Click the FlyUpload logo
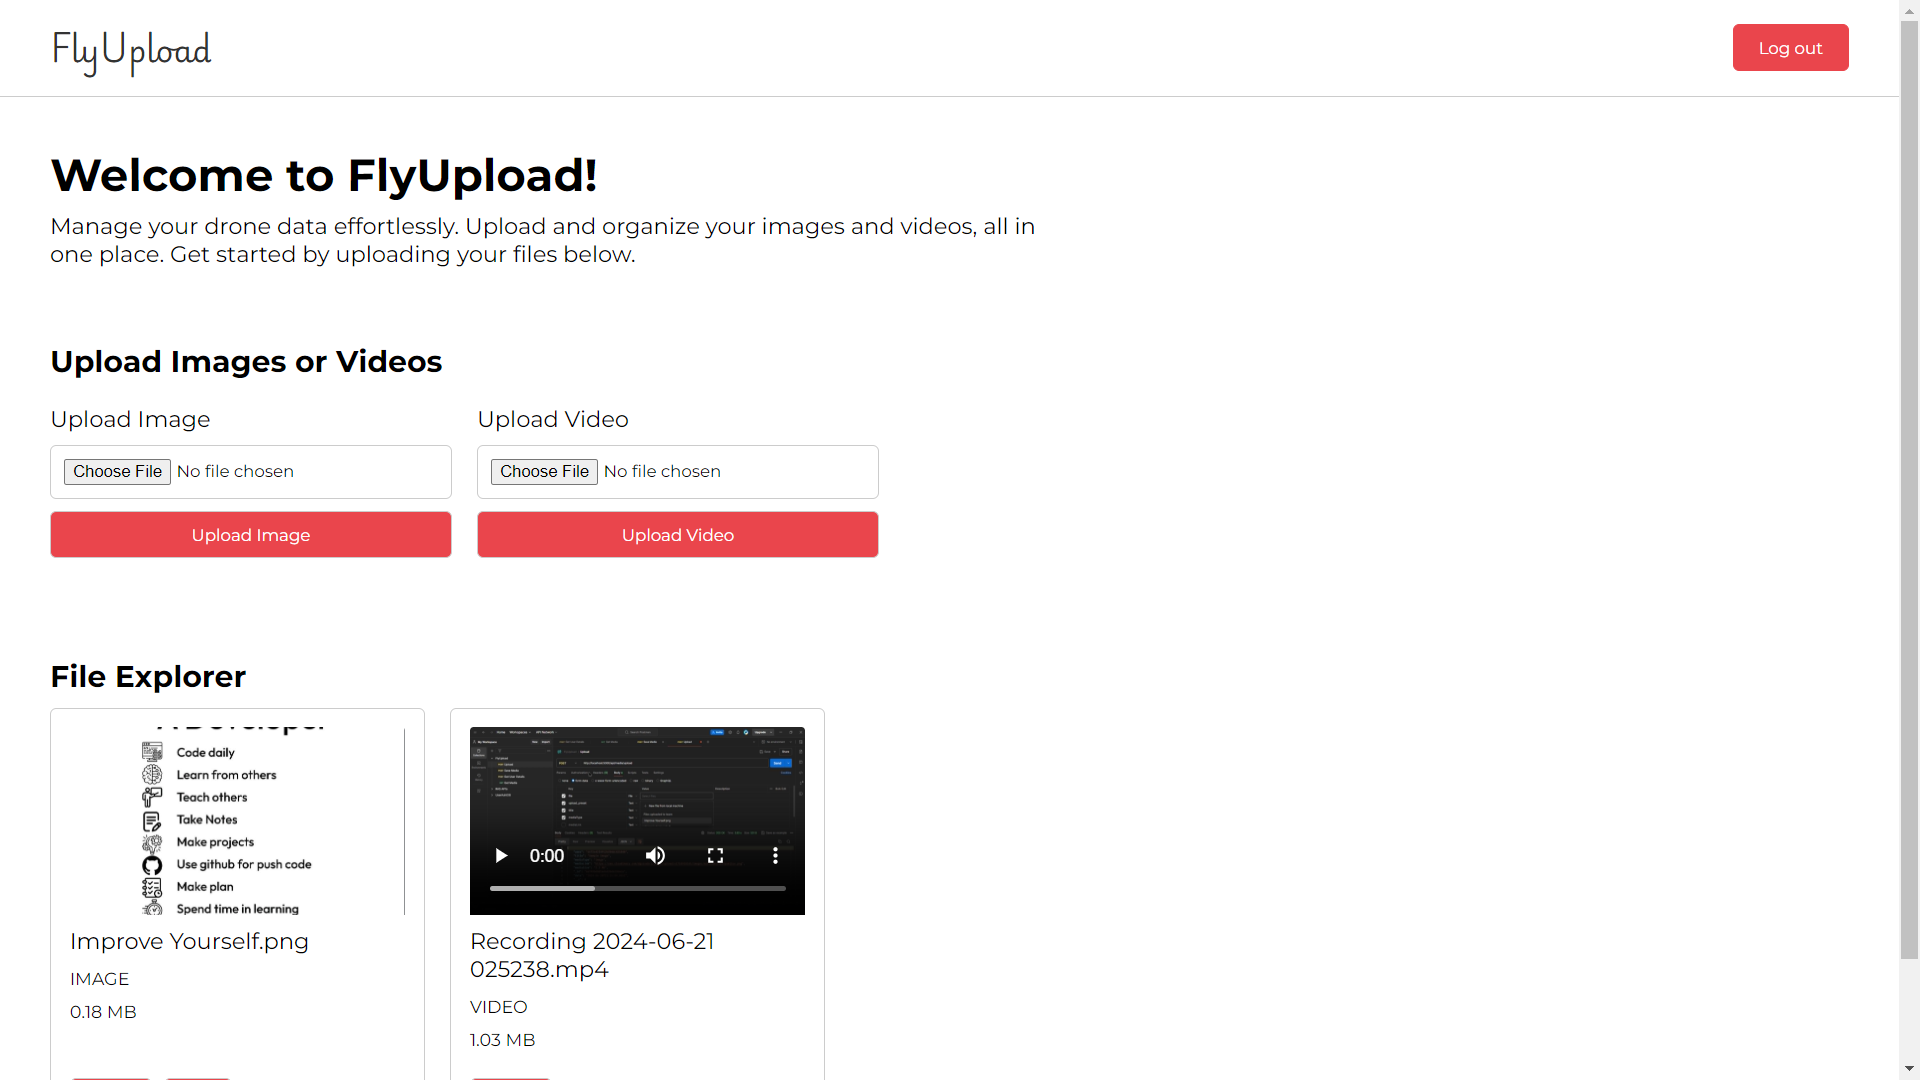The width and height of the screenshot is (1920, 1080). click(x=132, y=50)
